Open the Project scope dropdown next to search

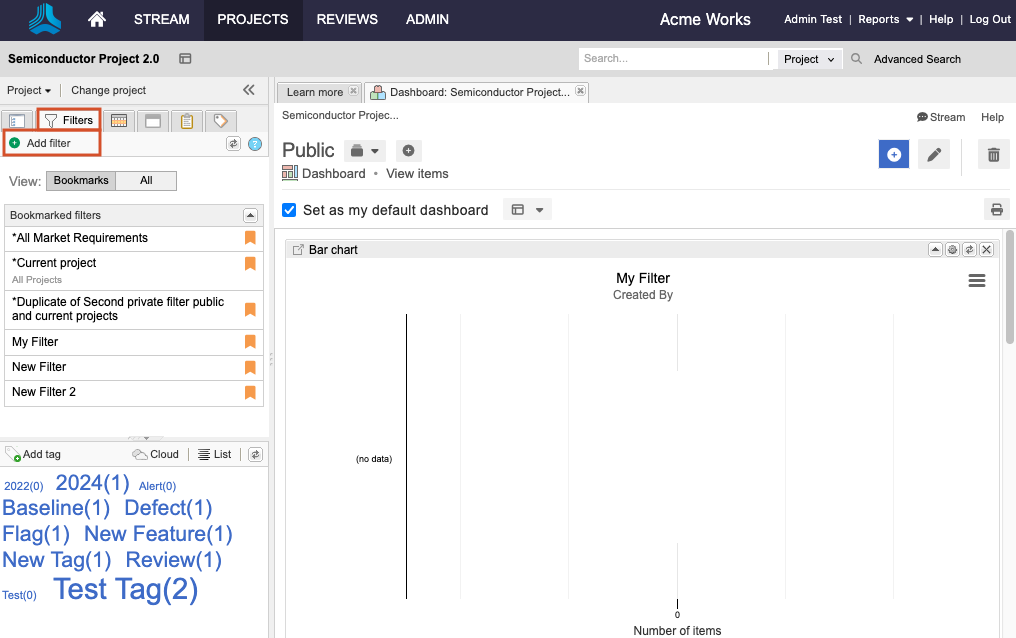click(809, 59)
